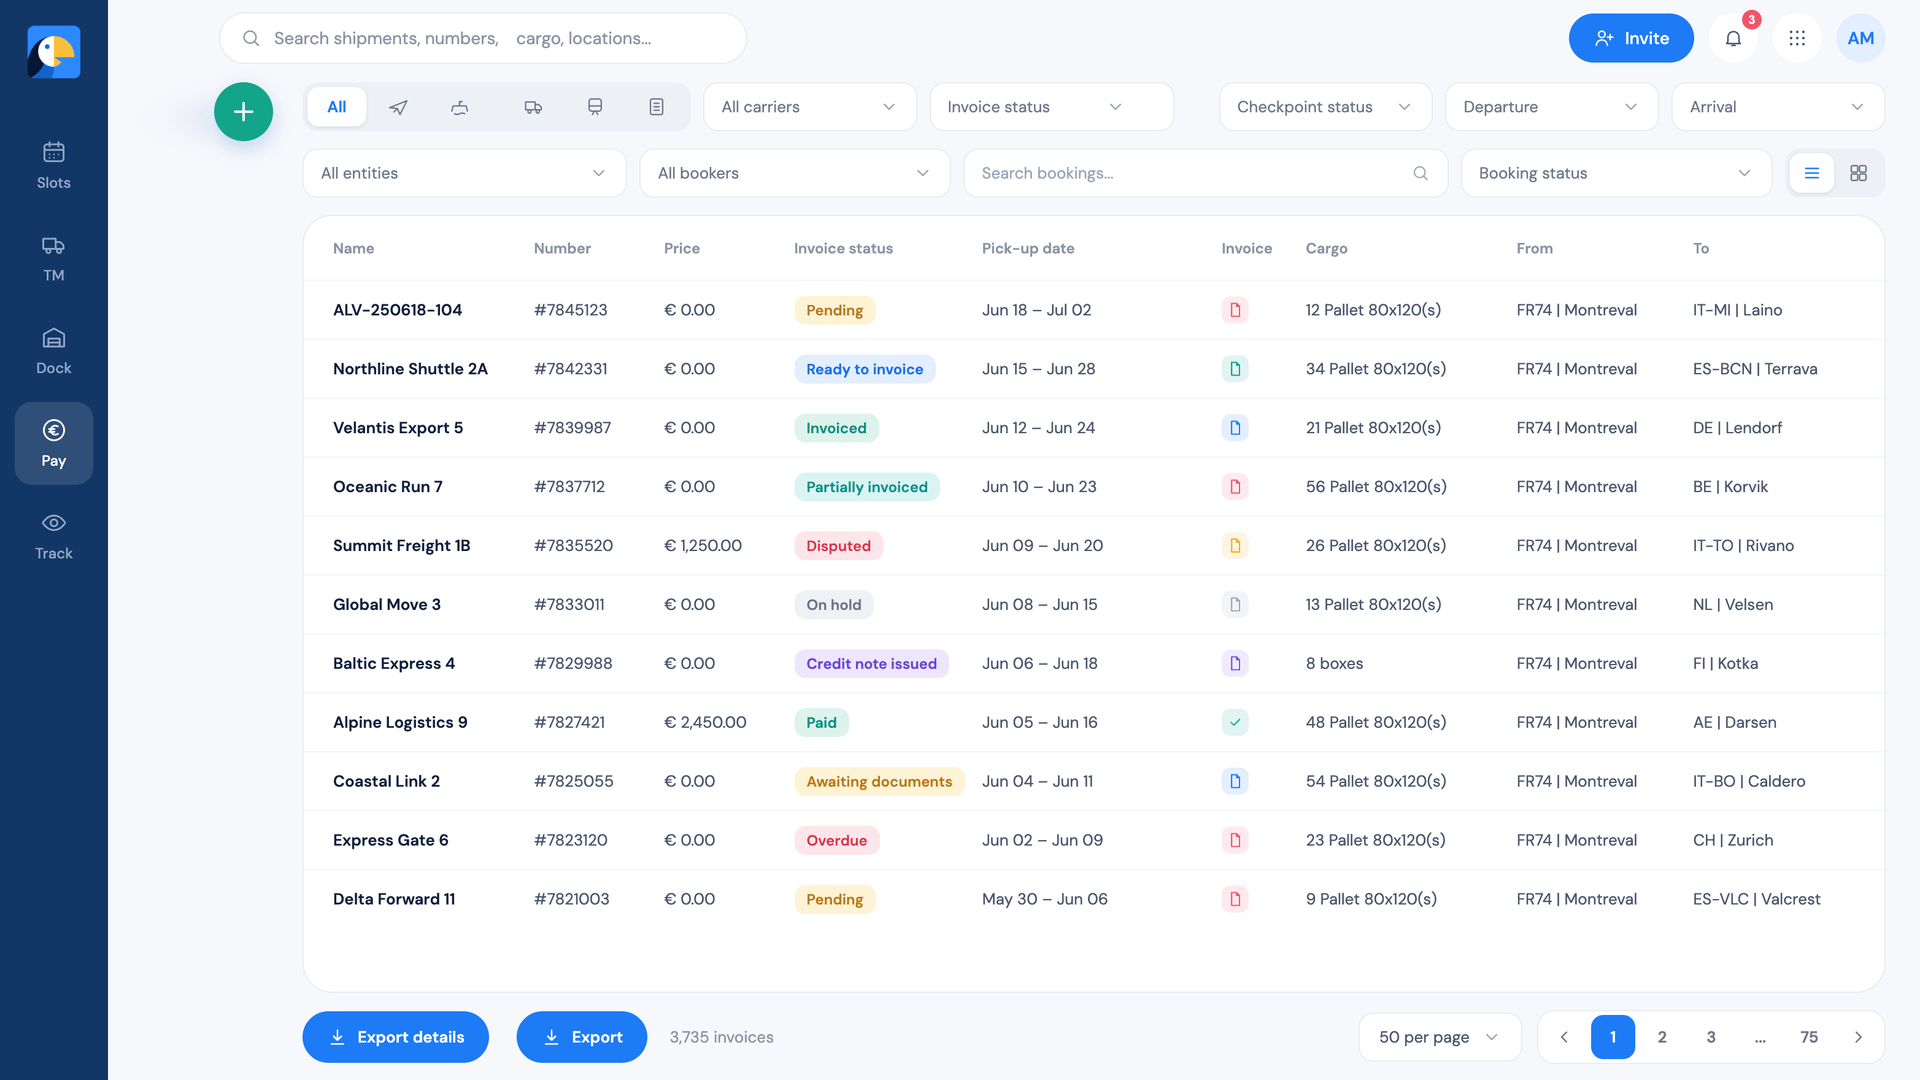The height and width of the screenshot is (1080, 1920).
Task: Open the Booking status dropdown
Action: (1616, 173)
